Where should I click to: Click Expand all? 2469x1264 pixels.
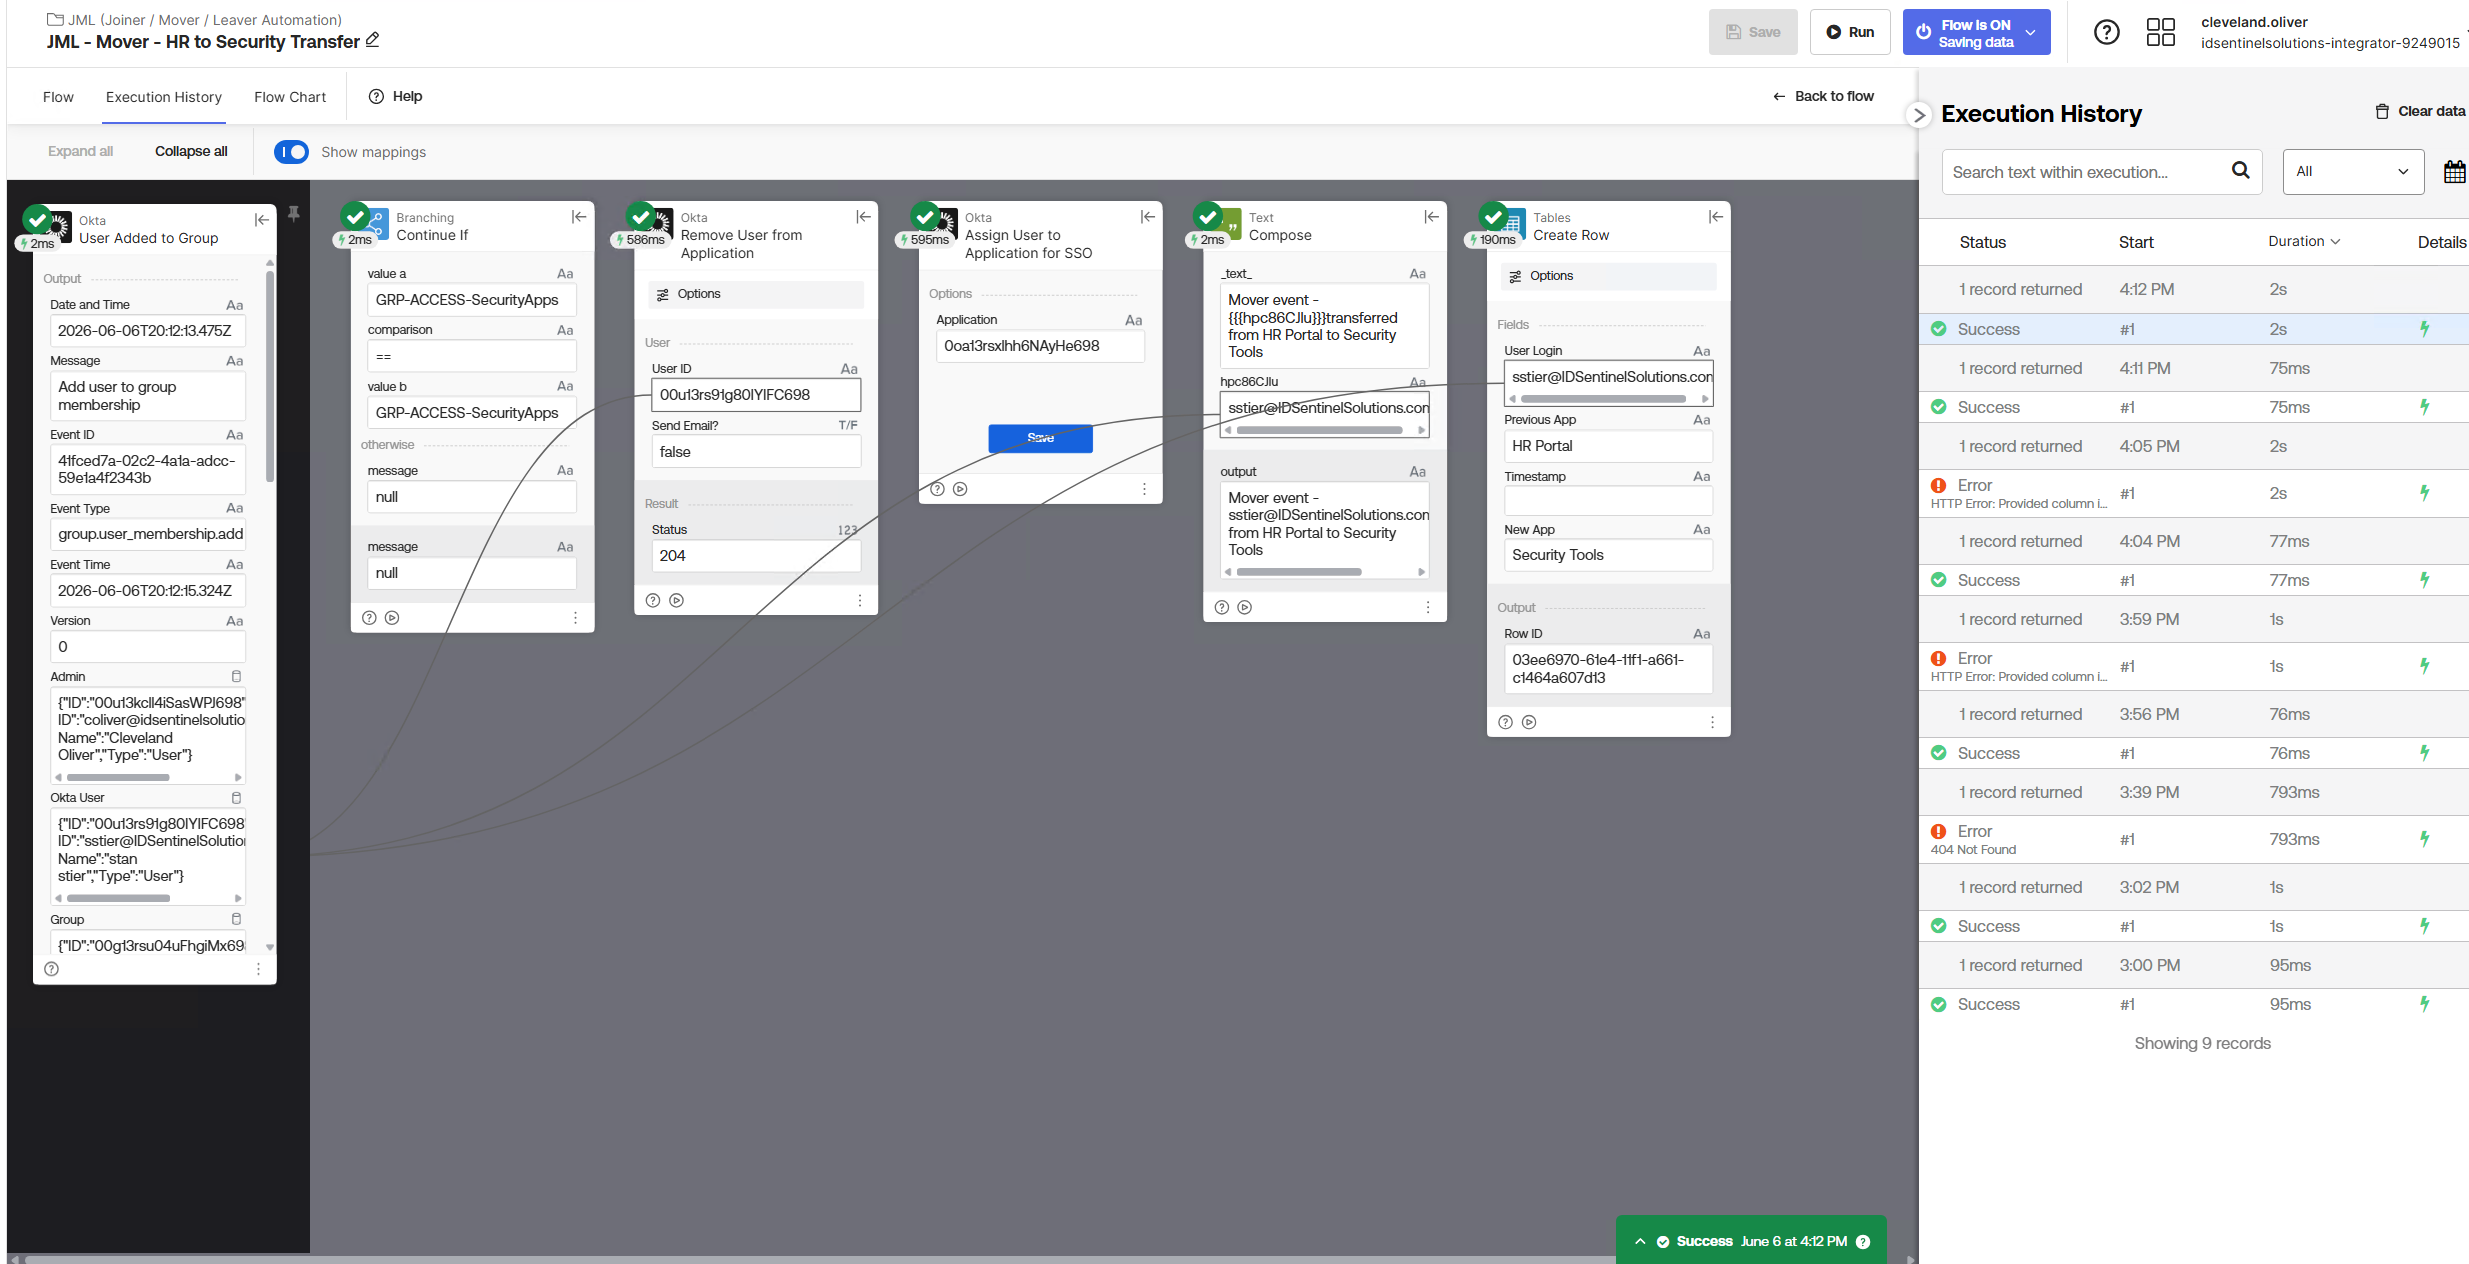click(x=80, y=152)
